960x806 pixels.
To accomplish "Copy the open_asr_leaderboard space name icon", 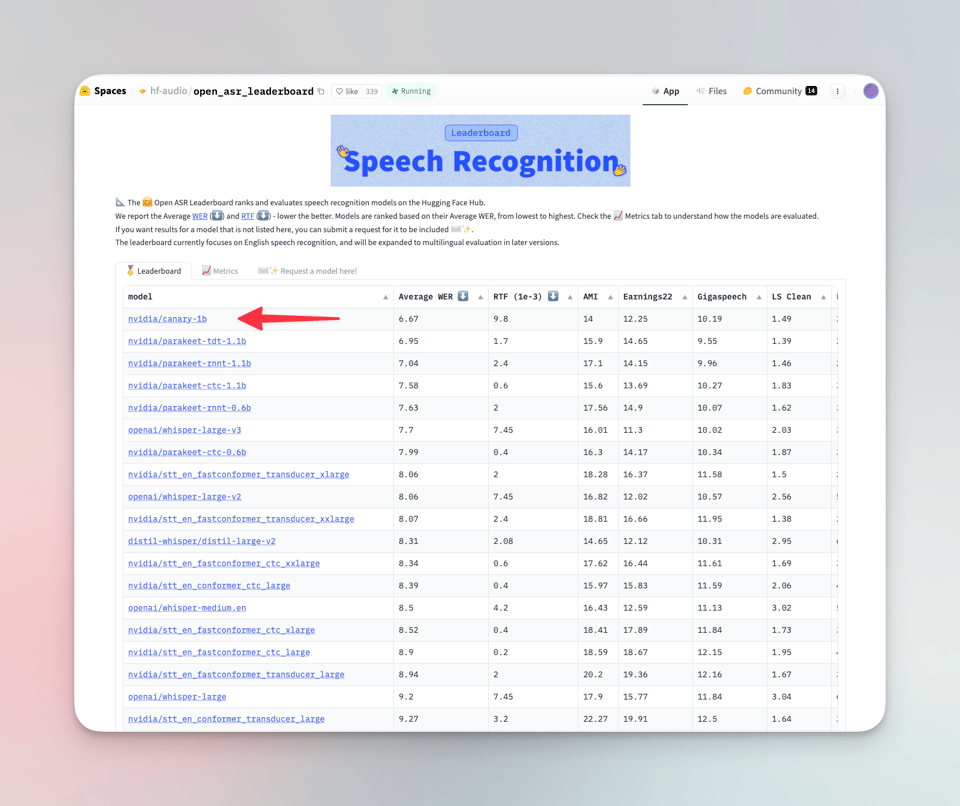I will coord(321,91).
